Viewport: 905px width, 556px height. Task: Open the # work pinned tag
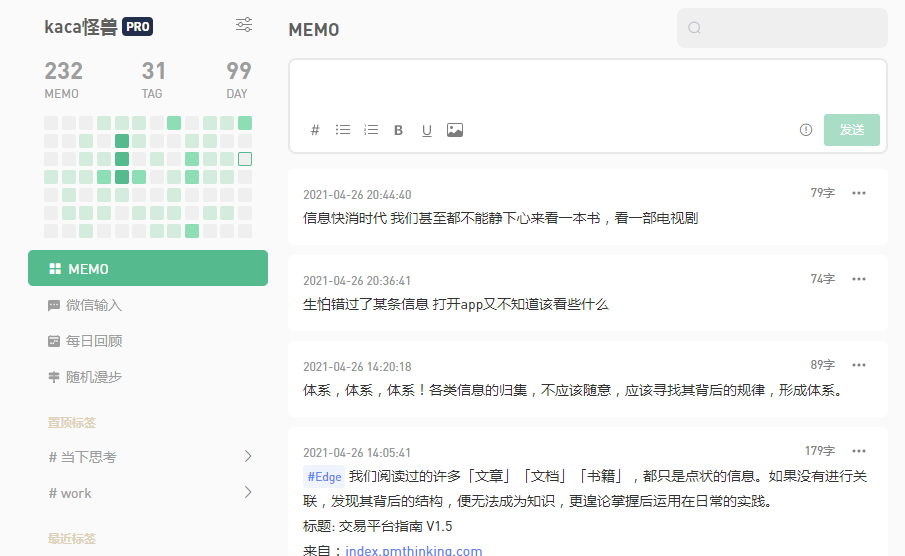click(70, 493)
